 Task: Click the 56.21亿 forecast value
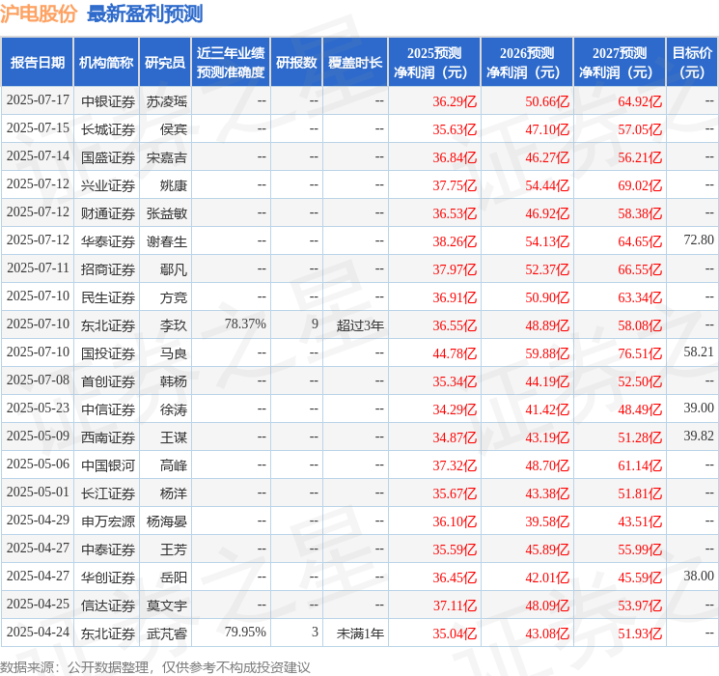pyautogui.click(x=640, y=157)
